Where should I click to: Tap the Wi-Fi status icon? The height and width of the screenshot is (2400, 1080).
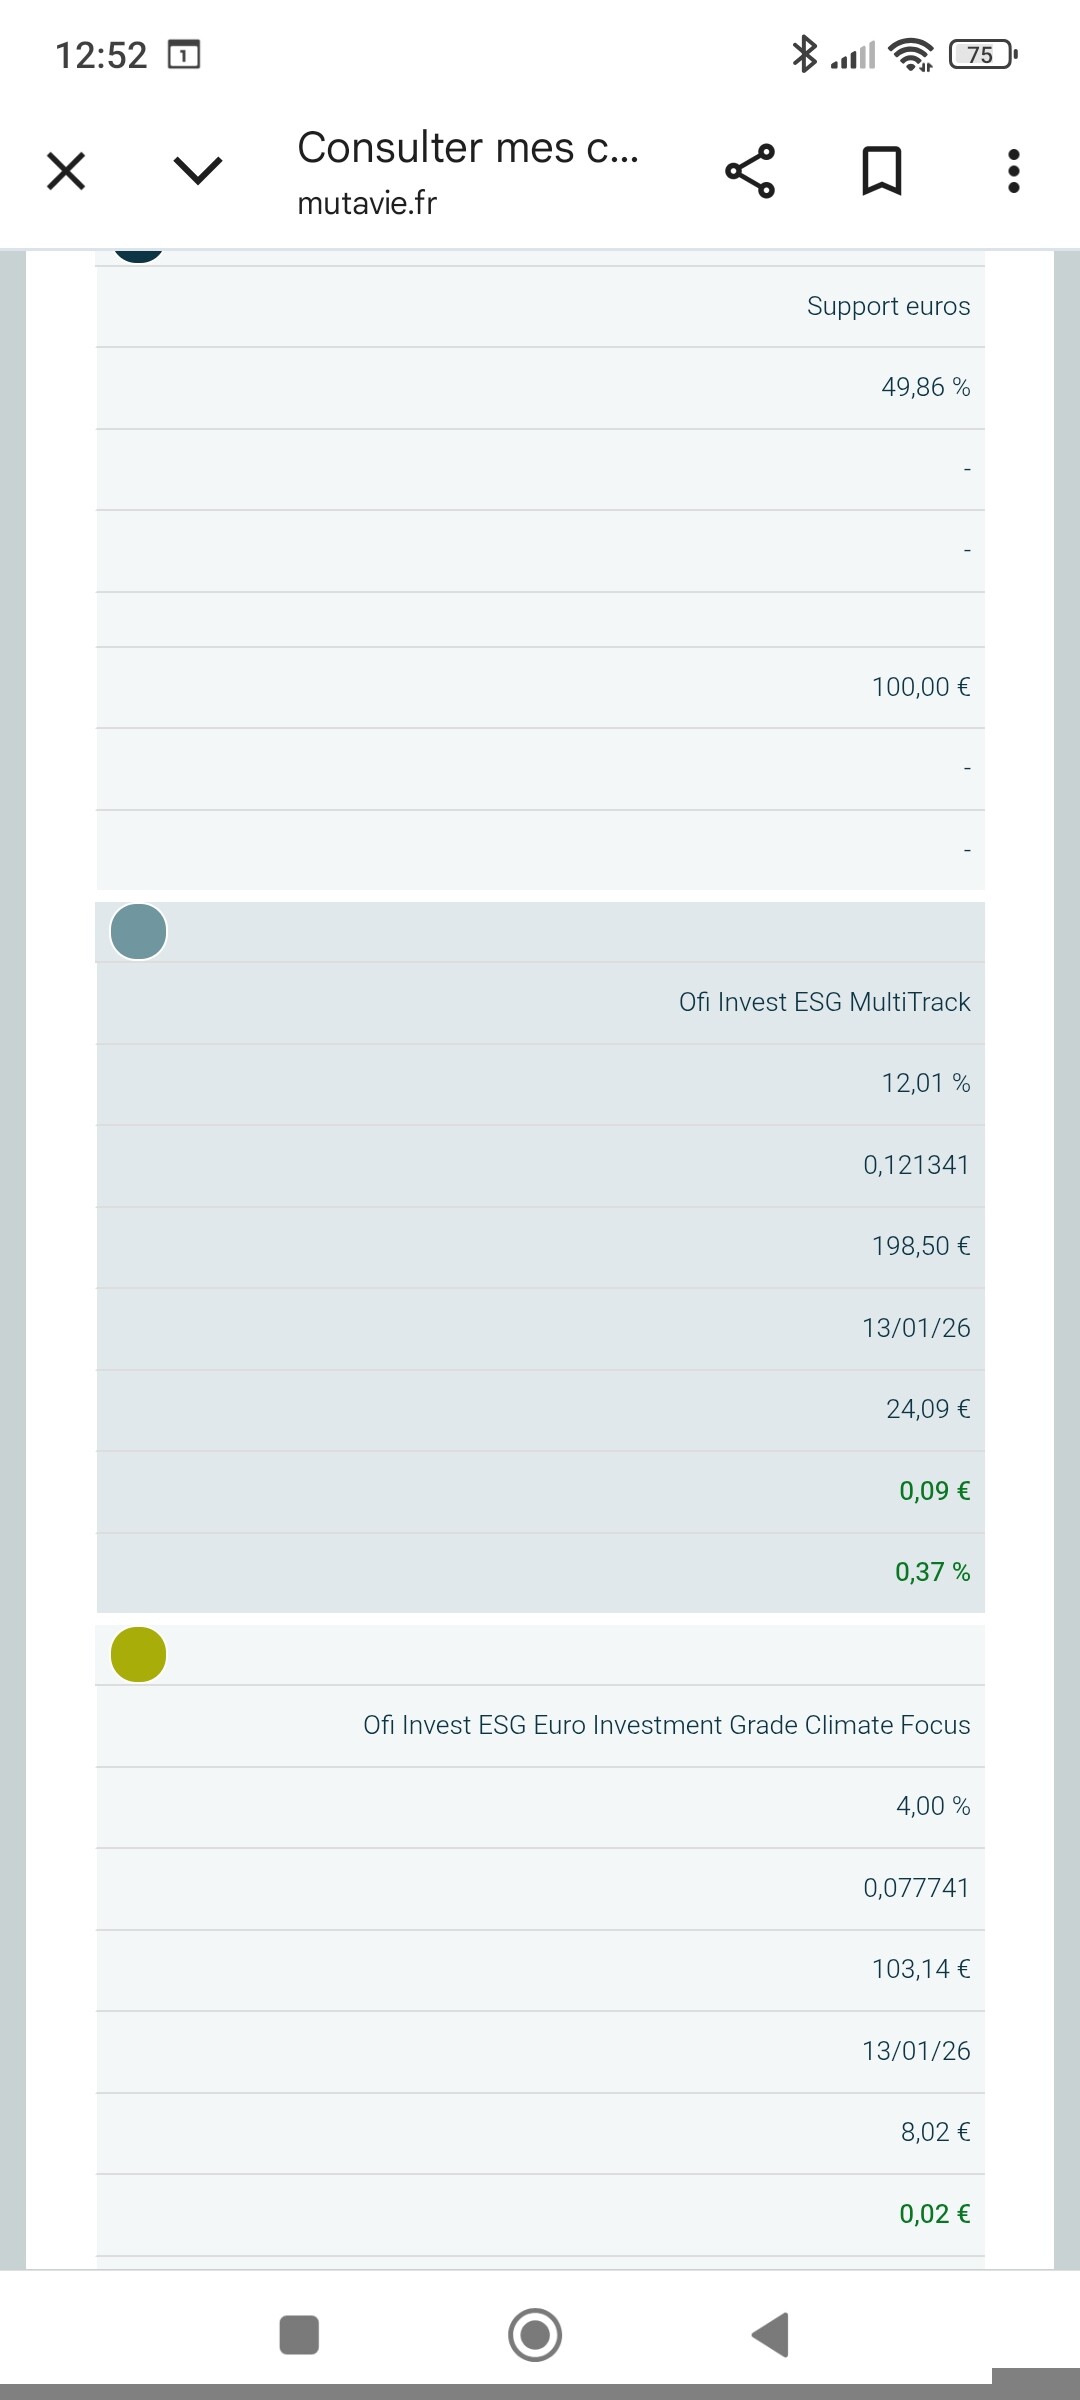(x=910, y=54)
